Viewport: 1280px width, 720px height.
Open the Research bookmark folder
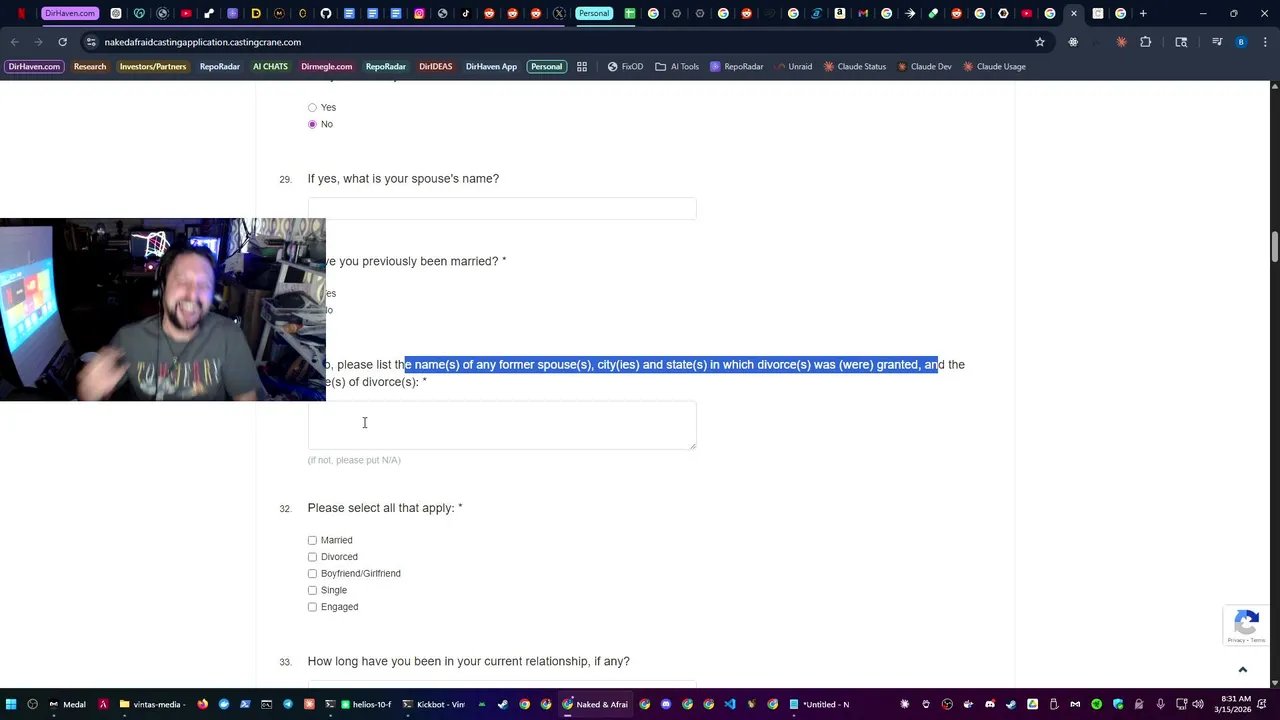[90, 67]
